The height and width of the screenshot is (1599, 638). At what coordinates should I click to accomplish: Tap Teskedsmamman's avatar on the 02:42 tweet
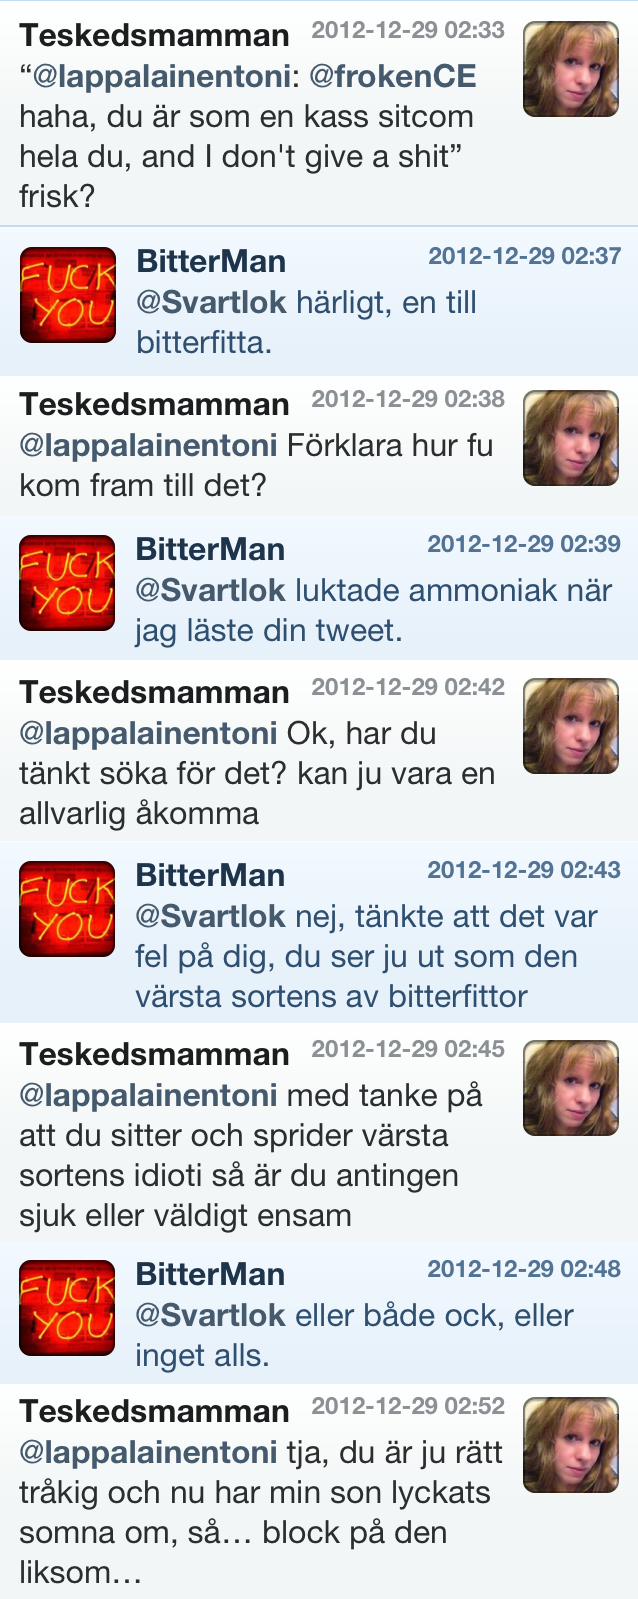point(570,726)
